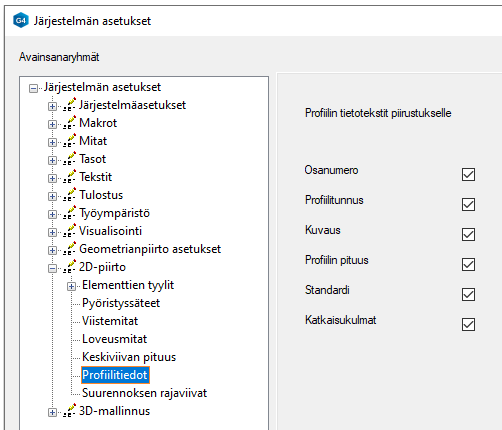Click the keyword icon beside 2D-piirto

coord(69,267)
